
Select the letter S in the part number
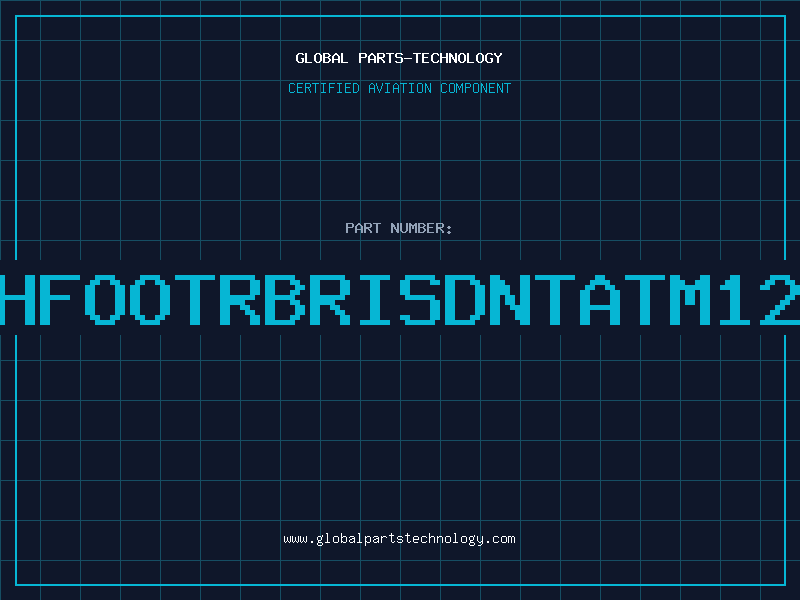pyautogui.click(x=420, y=299)
